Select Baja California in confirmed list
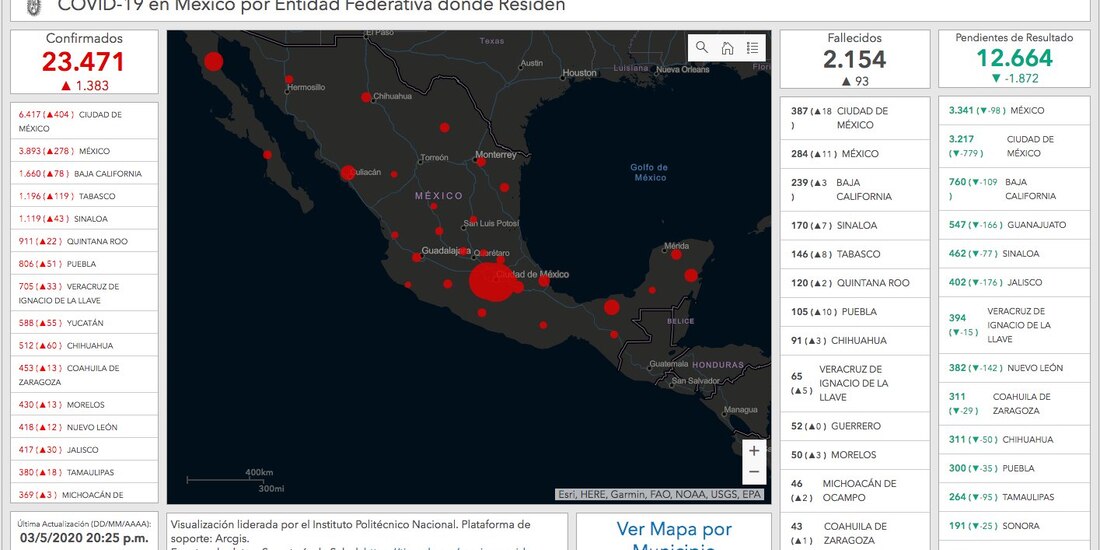1100x550 pixels. point(84,174)
